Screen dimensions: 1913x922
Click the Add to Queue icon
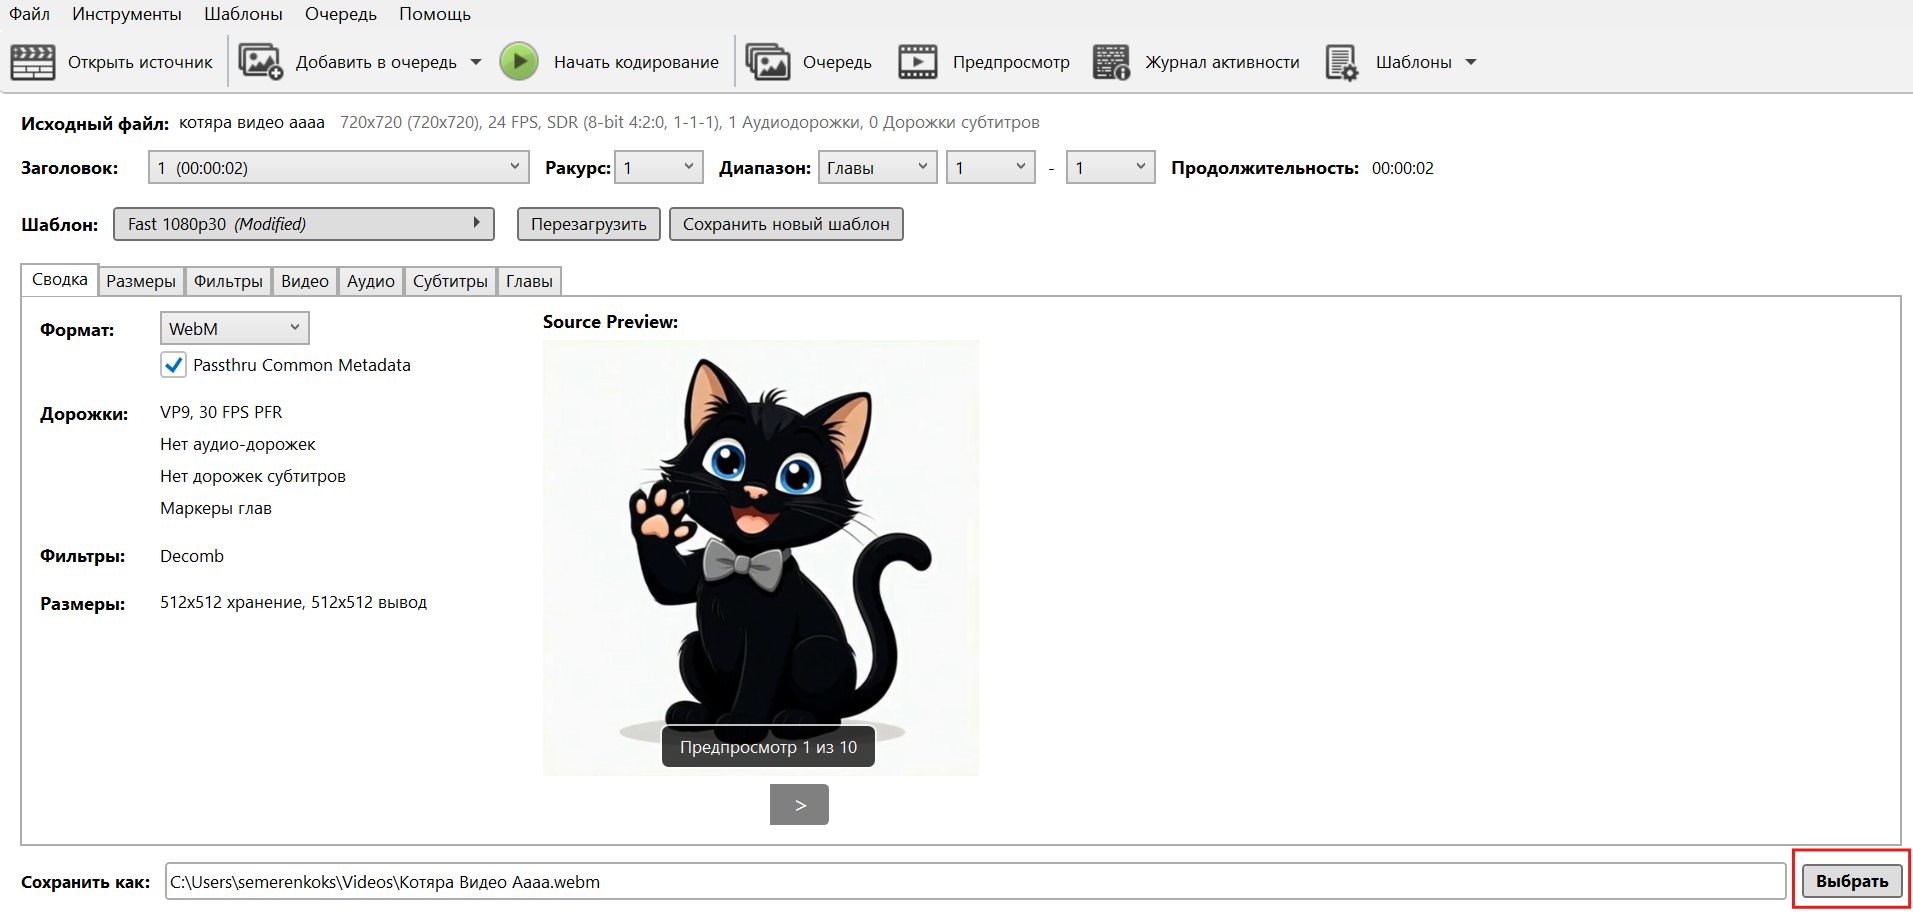[x=261, y=62]
